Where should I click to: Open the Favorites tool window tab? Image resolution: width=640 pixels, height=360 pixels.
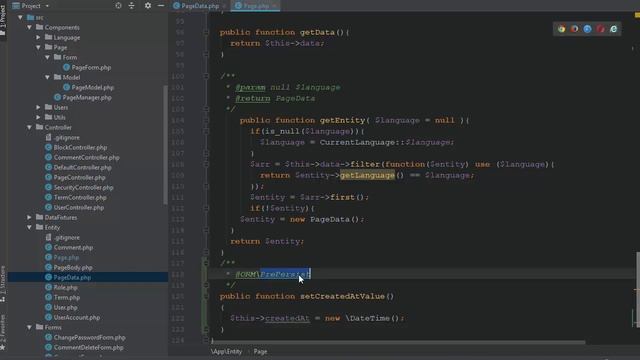(3, 331)
